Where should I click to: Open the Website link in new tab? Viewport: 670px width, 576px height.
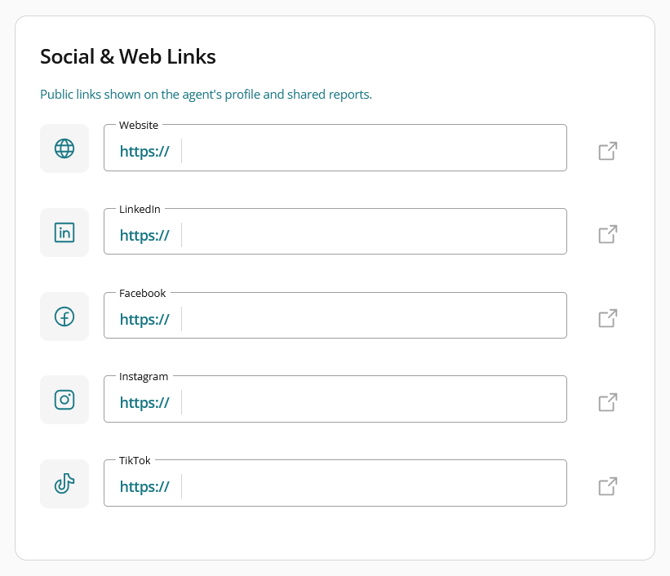click(x=608, y=151)
